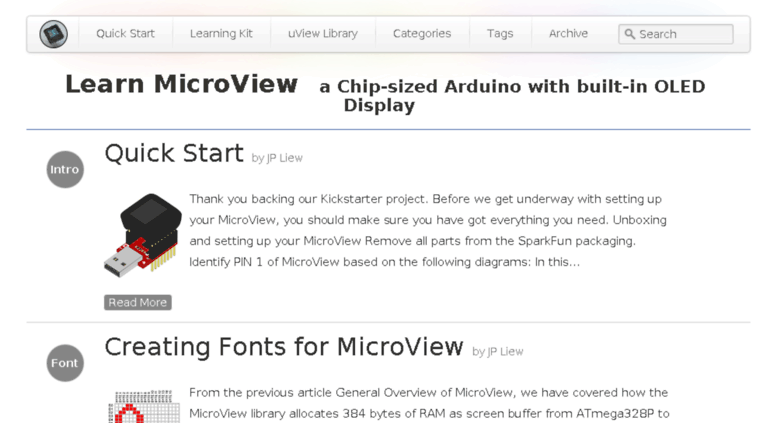
Task: Open Categories in the navigation bar
Action: 422,34
